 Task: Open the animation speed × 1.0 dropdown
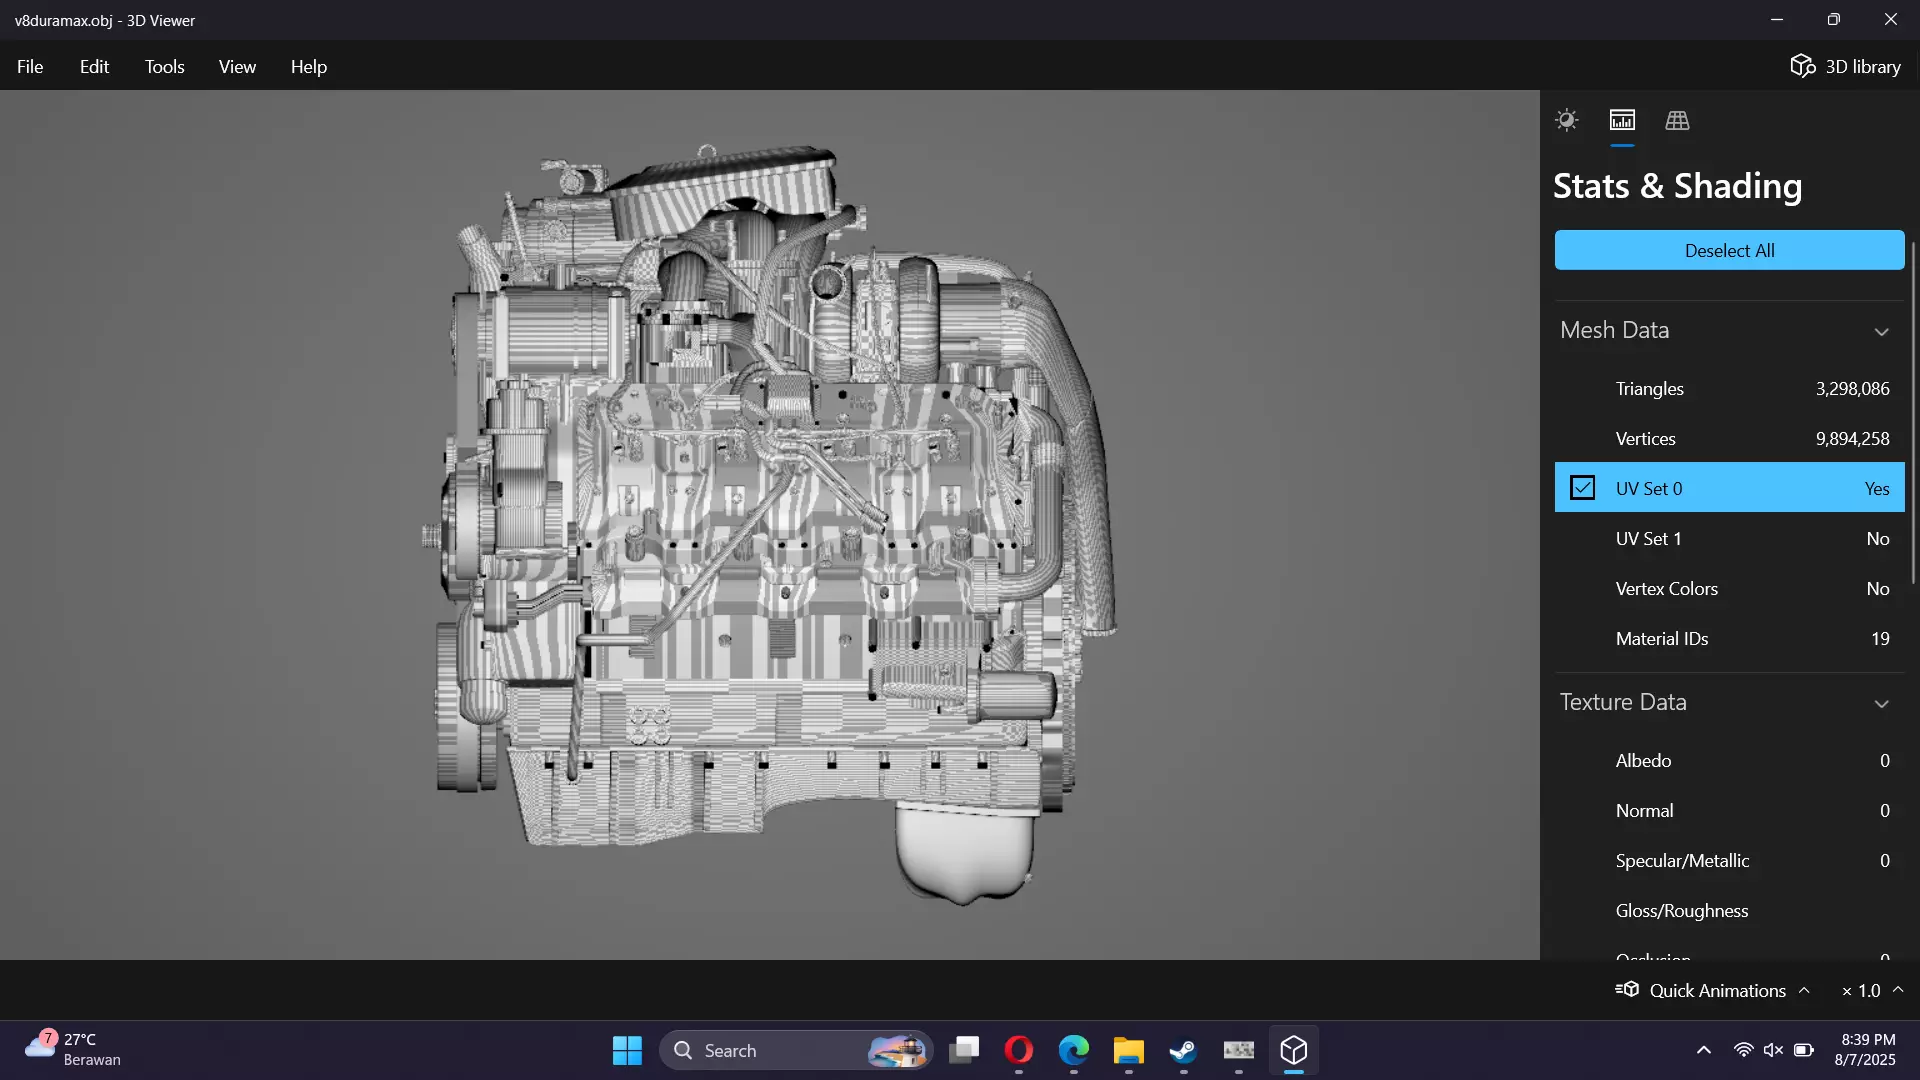pyautogui.click(x=1872, y=990)
